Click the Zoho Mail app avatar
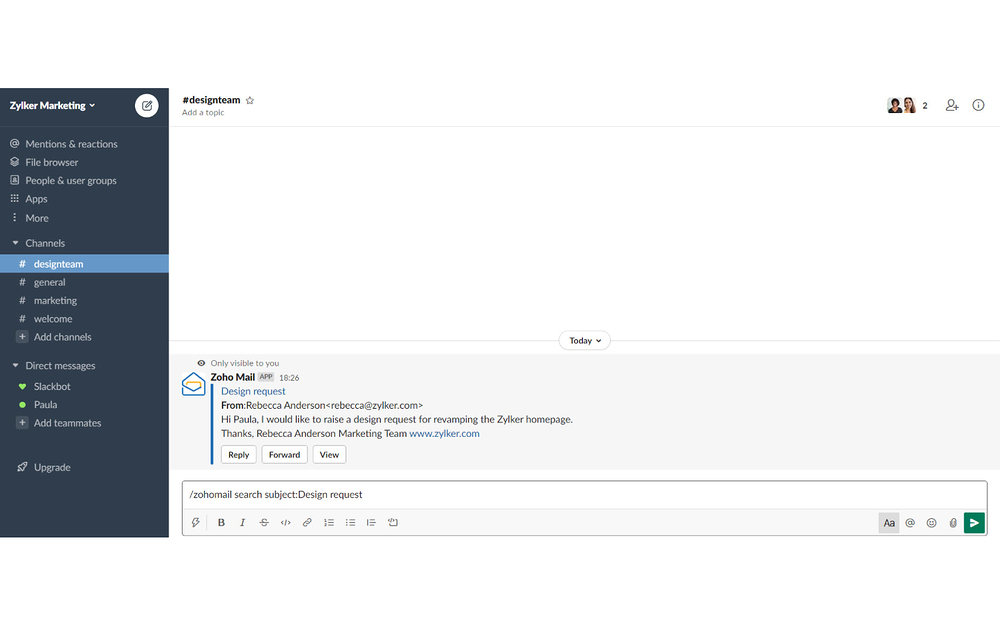The height and width of the screenshot is (625, 1000). 193,385
